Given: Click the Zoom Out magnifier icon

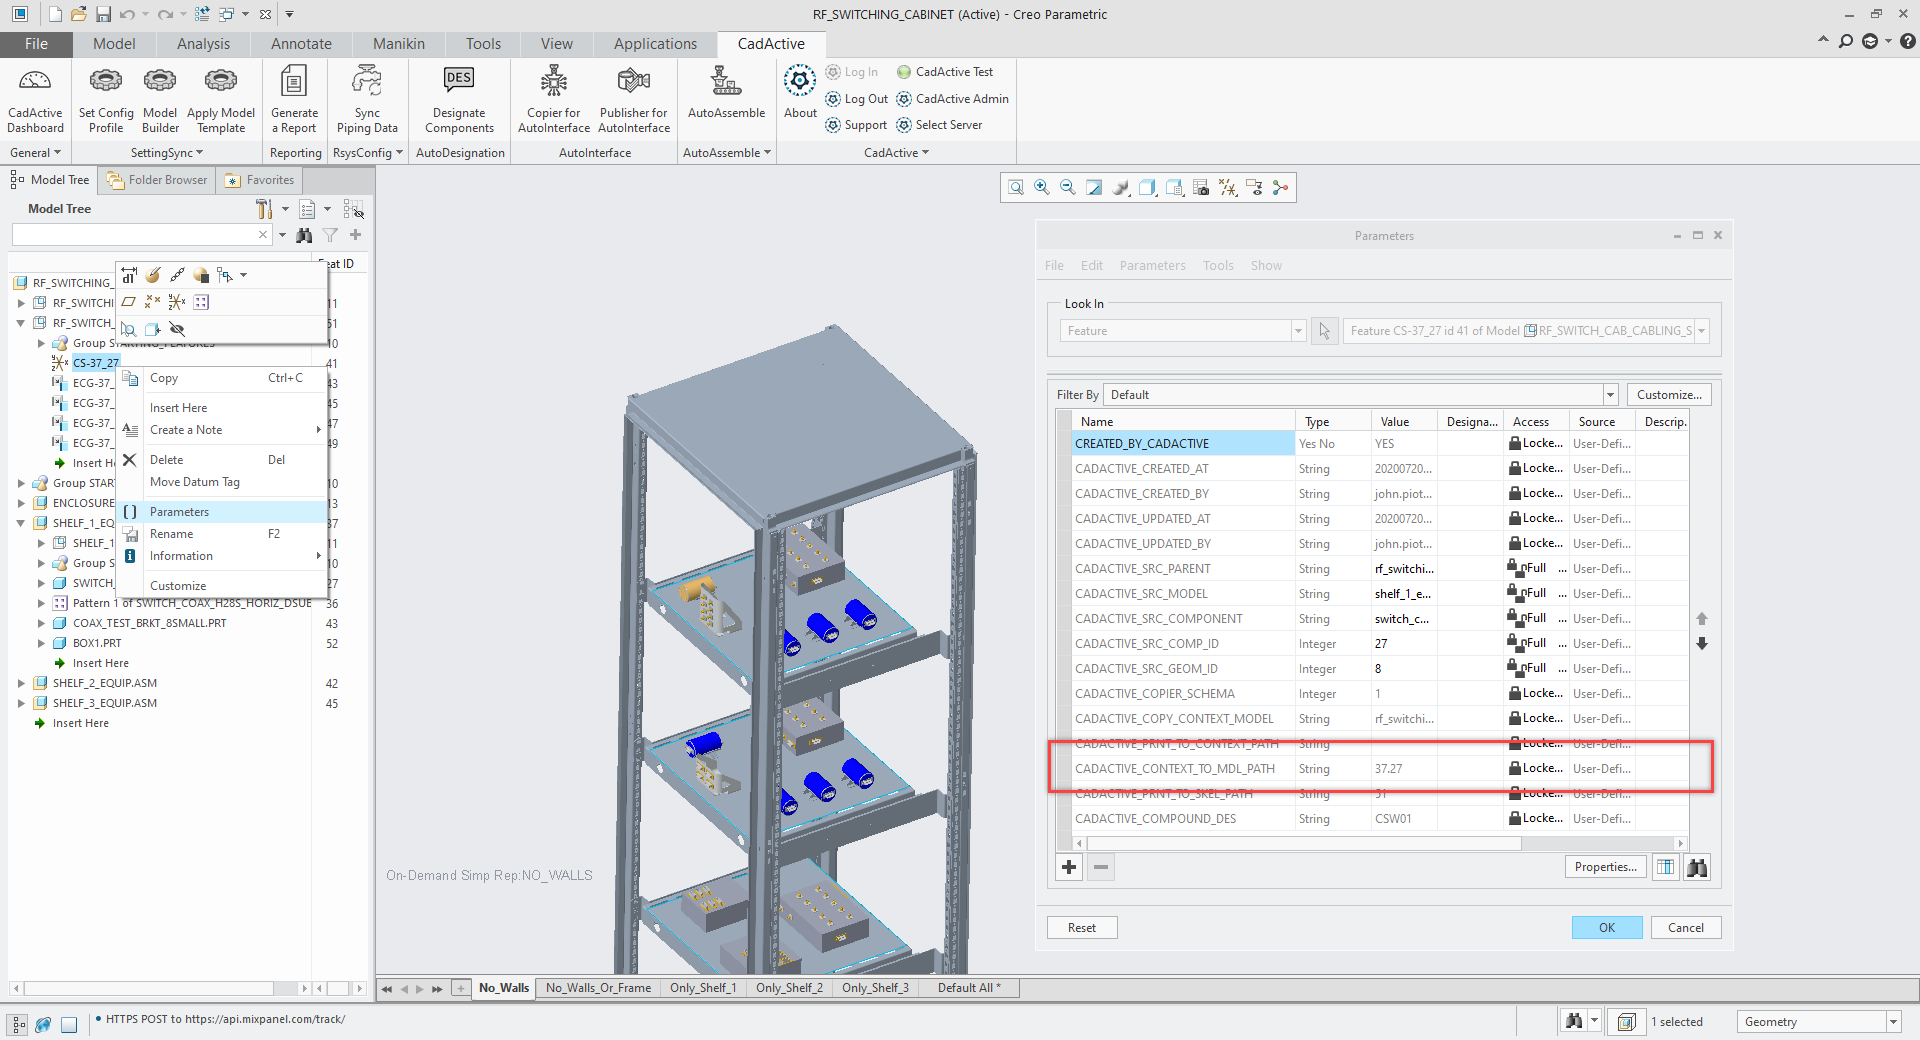Looking at the screenshot, I should 1068,188.
